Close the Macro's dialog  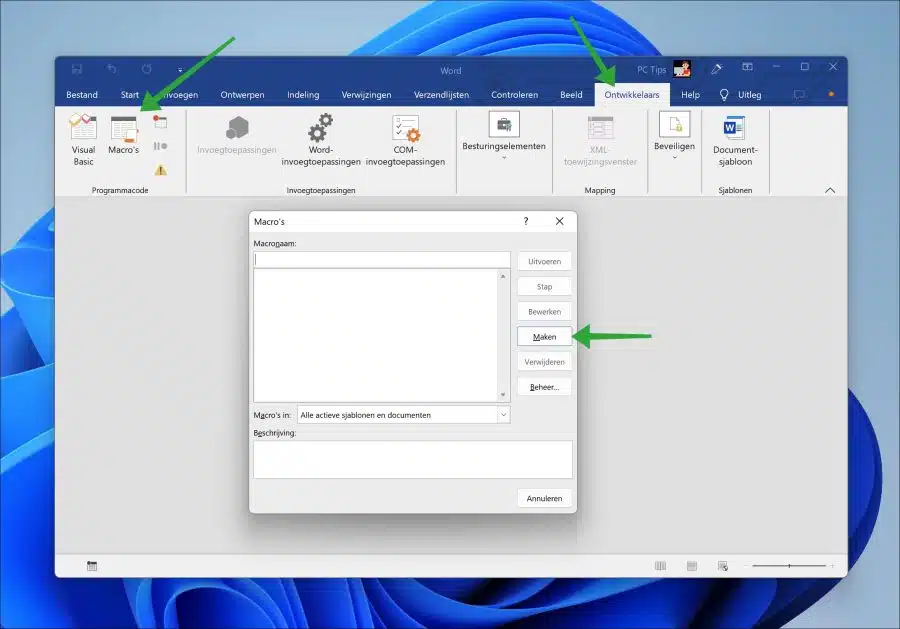(x=560, y=221)
